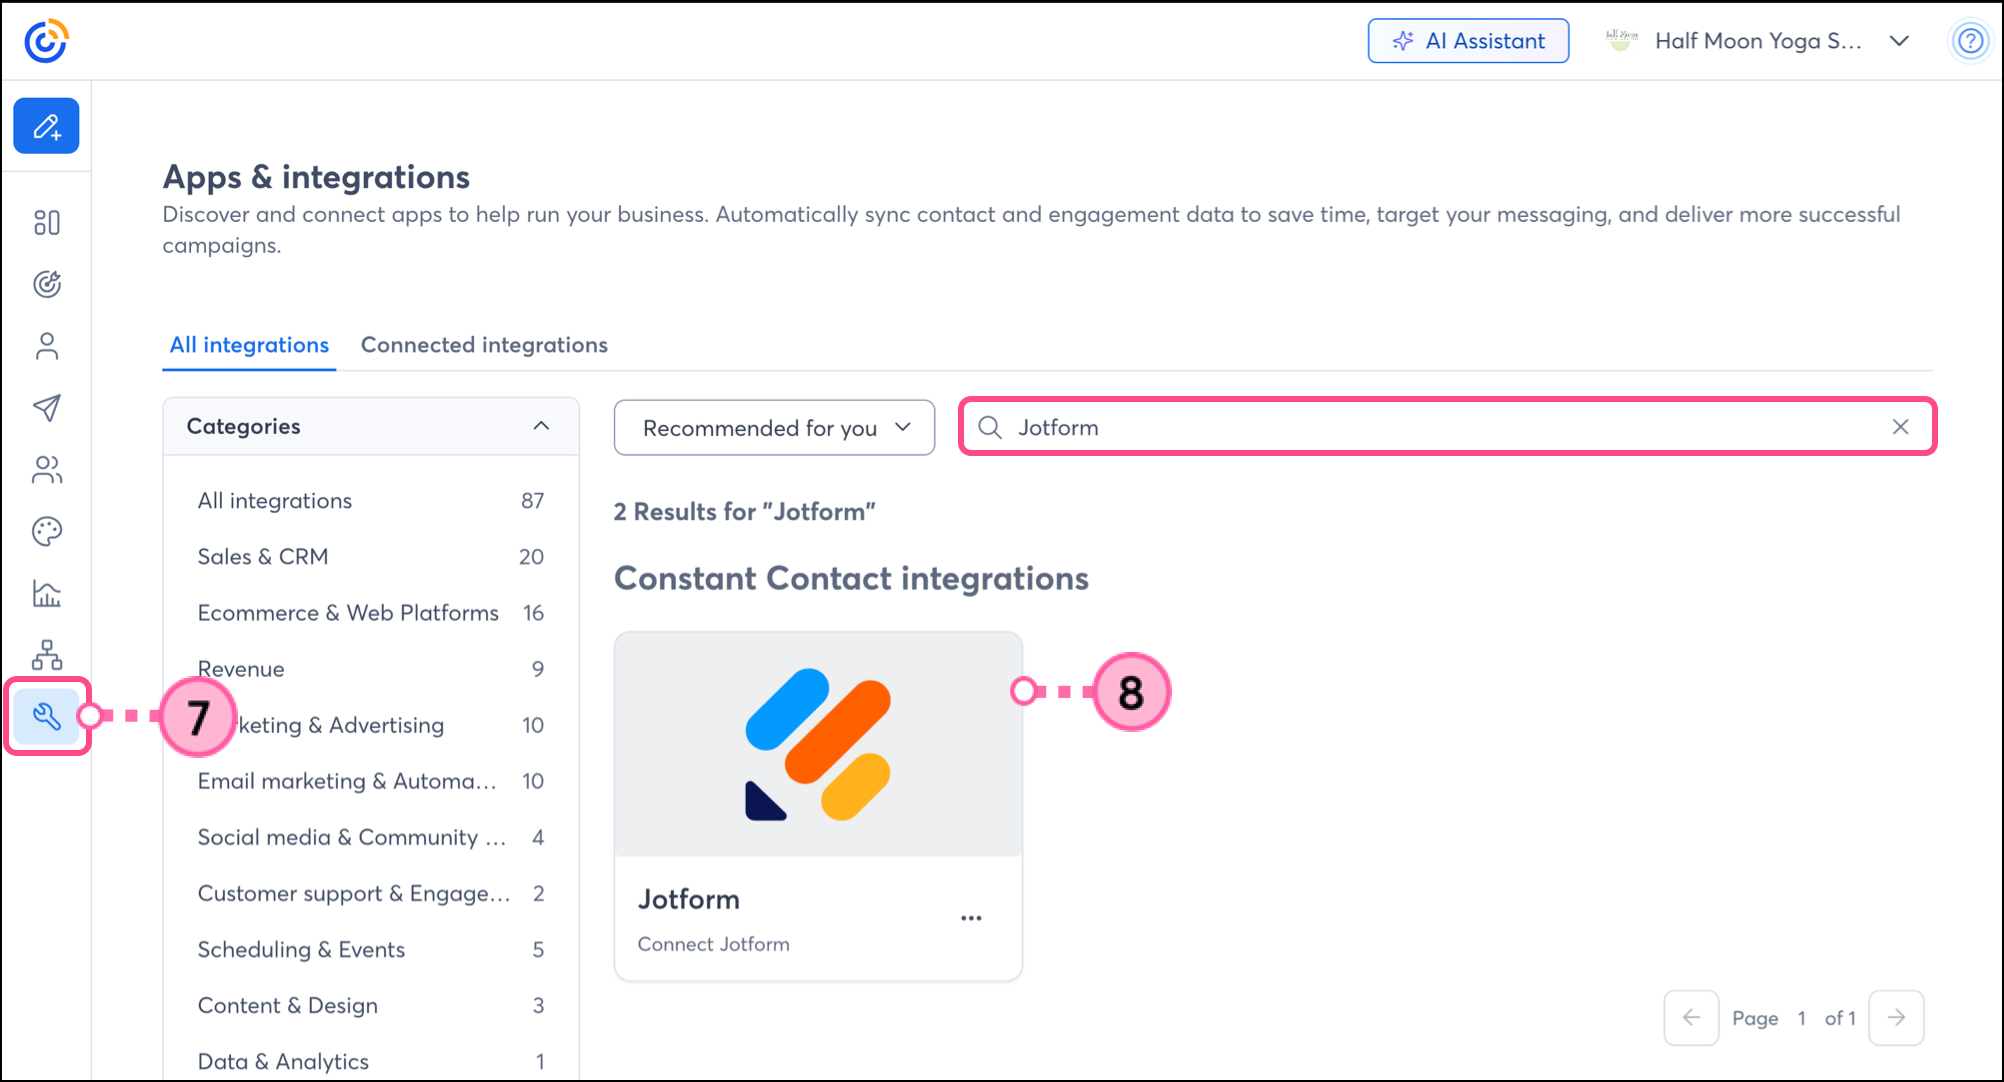The width and height of the screenshot is (2004, 1082).
Task: Open the automation flow icon in sidebar
Action: point(47,655)
